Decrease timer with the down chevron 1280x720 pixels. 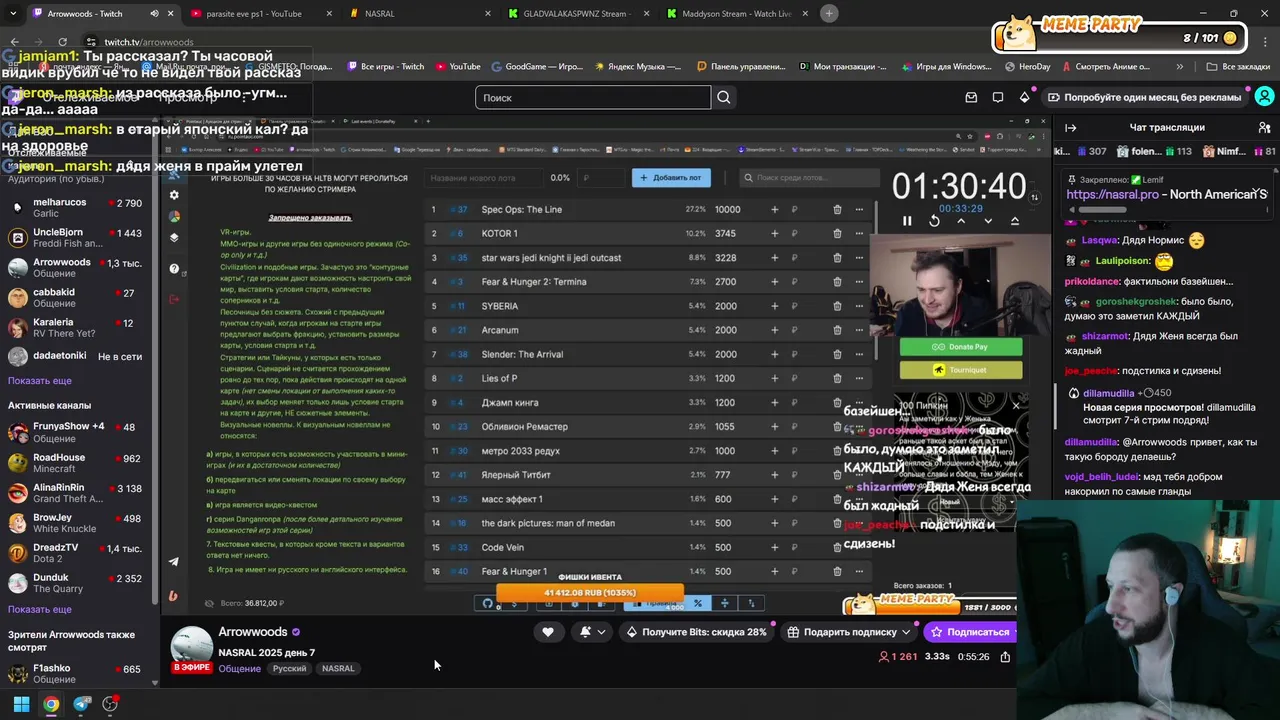(x=988, y=221)
